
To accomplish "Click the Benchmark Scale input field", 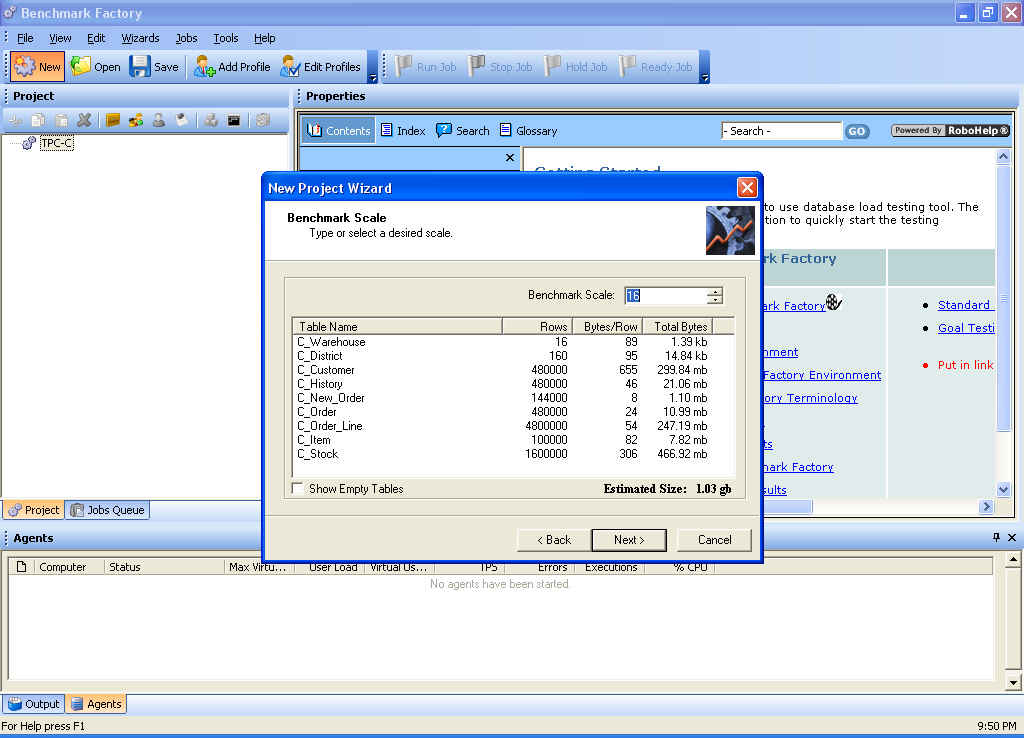I will (x=664, y=296).
